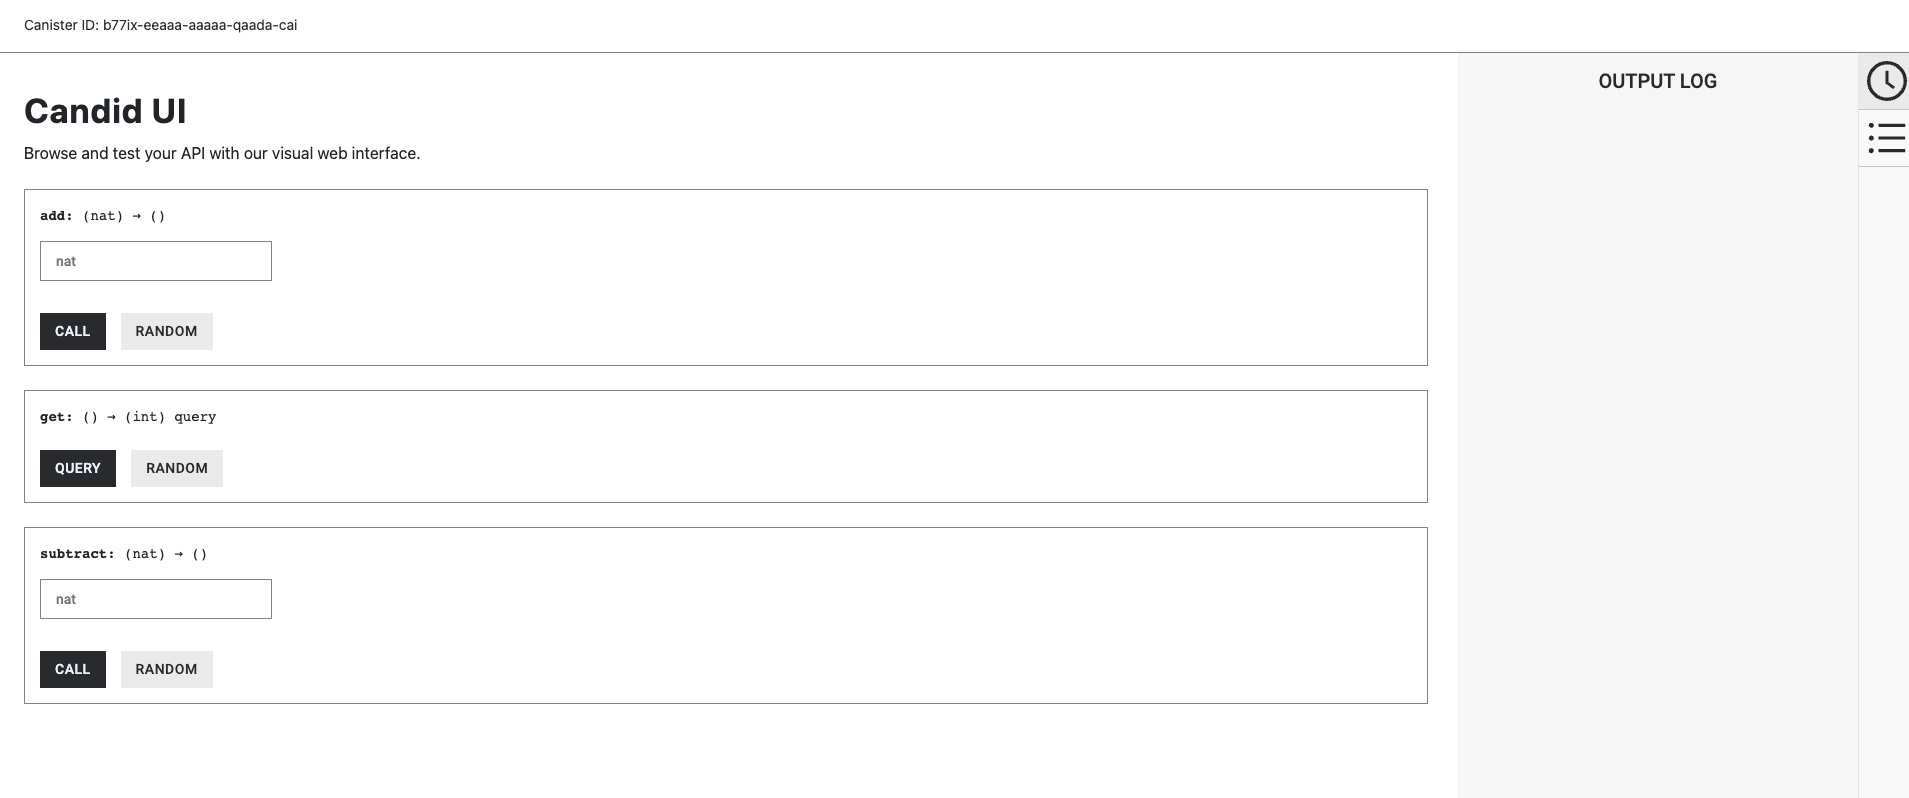The height and width of the screenshot is (798, 1909).
Task: Click the 'Browse and test your API' description
Action: pos(221,153)
